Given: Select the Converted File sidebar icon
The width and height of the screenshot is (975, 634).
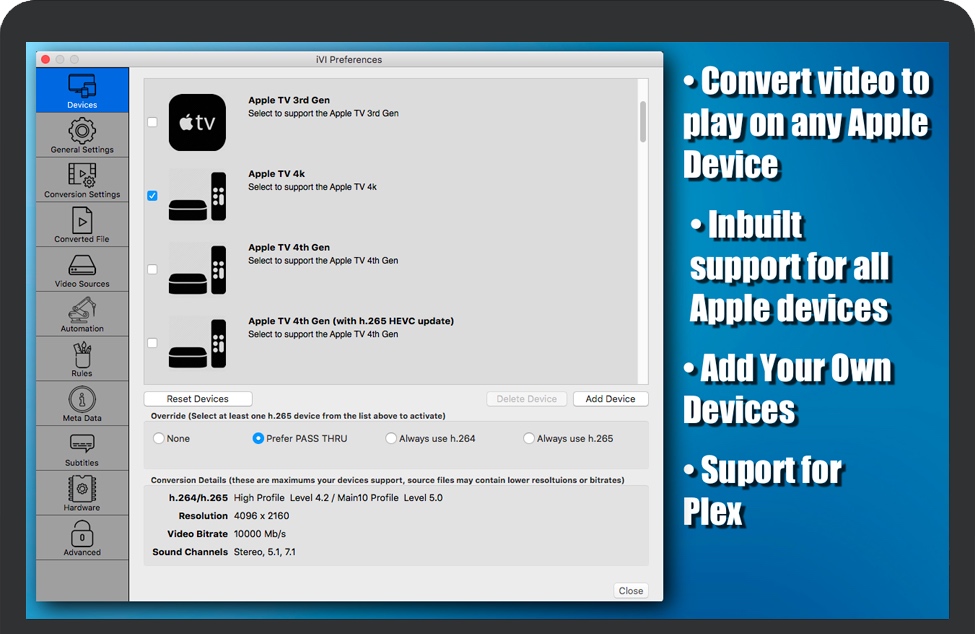Looking at the screenshot, I should coord(82,220).
